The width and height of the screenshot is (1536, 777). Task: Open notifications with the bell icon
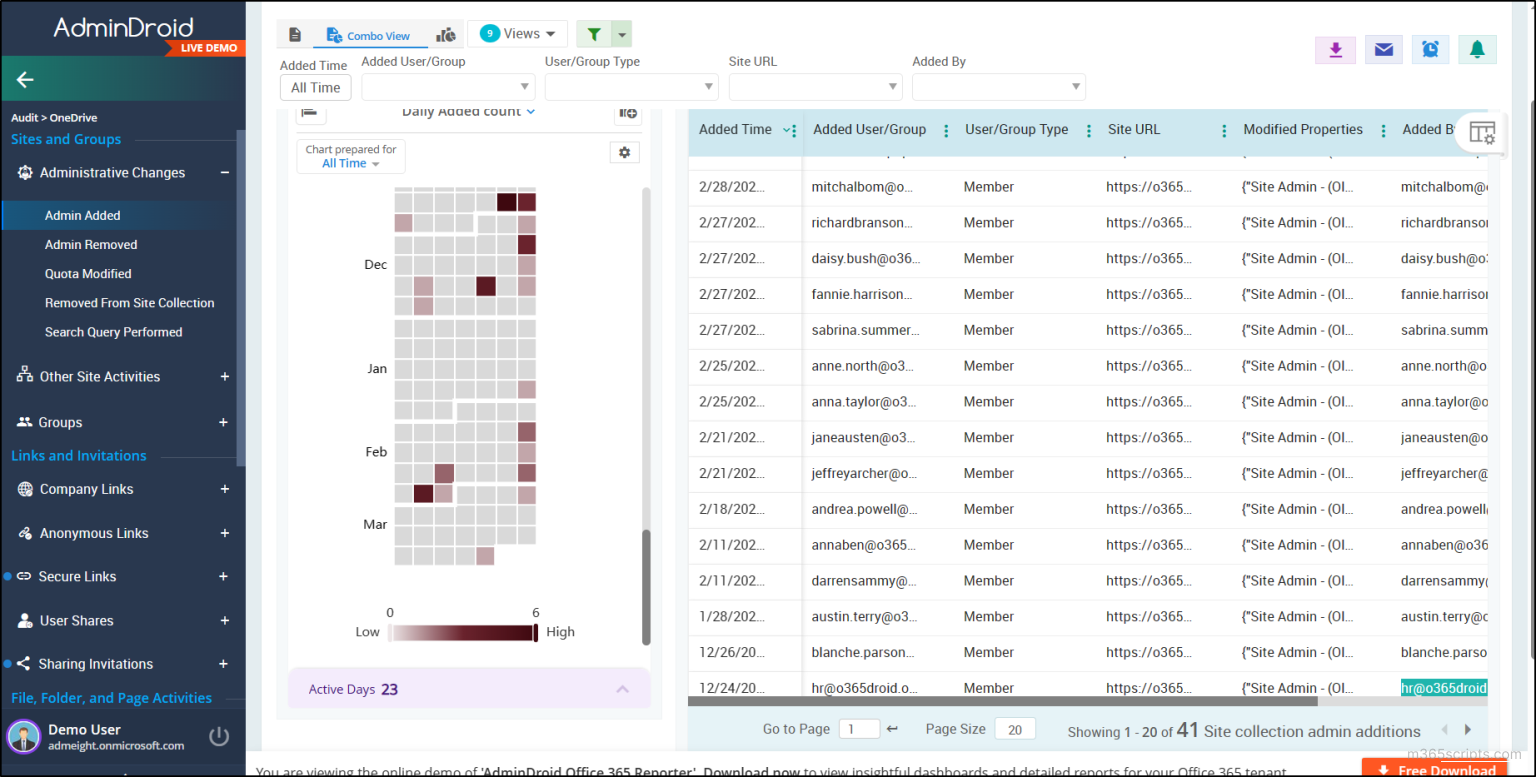(x=1477, y=48)
